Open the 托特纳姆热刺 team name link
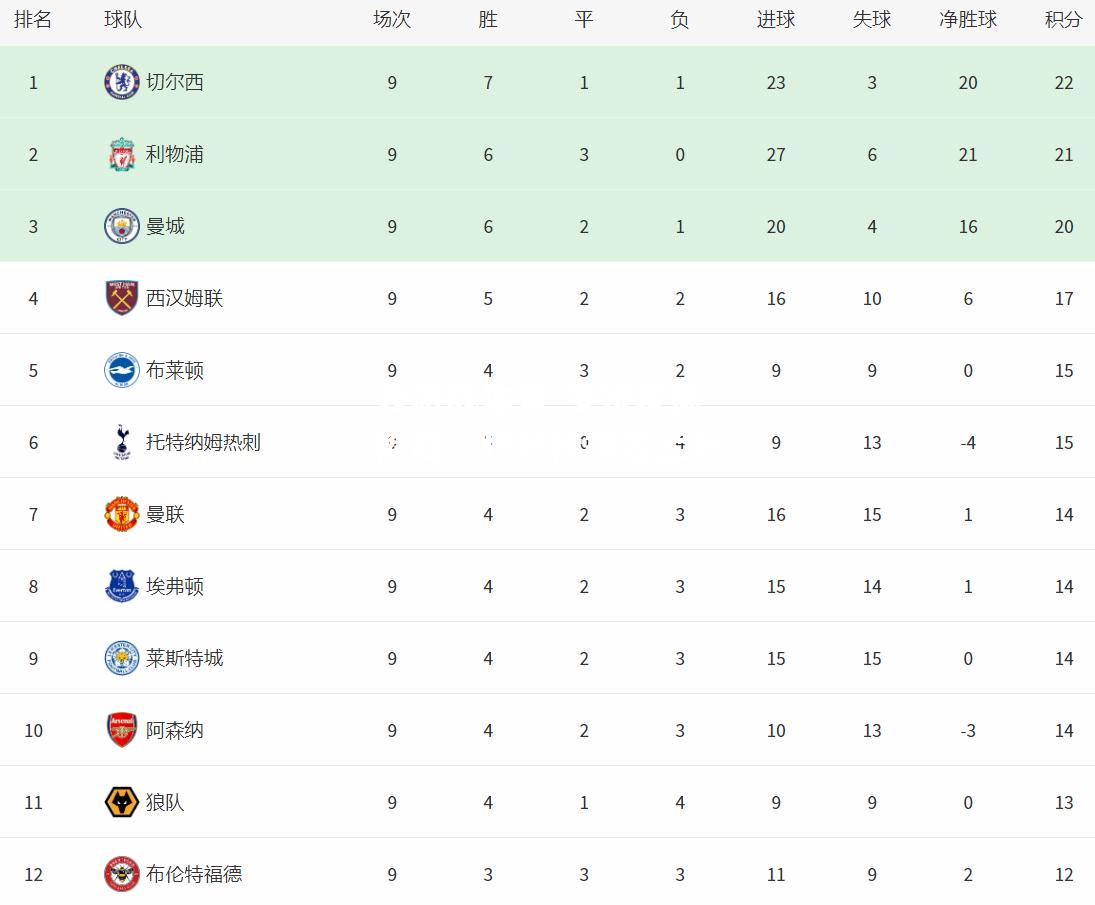 click(203, 442)
